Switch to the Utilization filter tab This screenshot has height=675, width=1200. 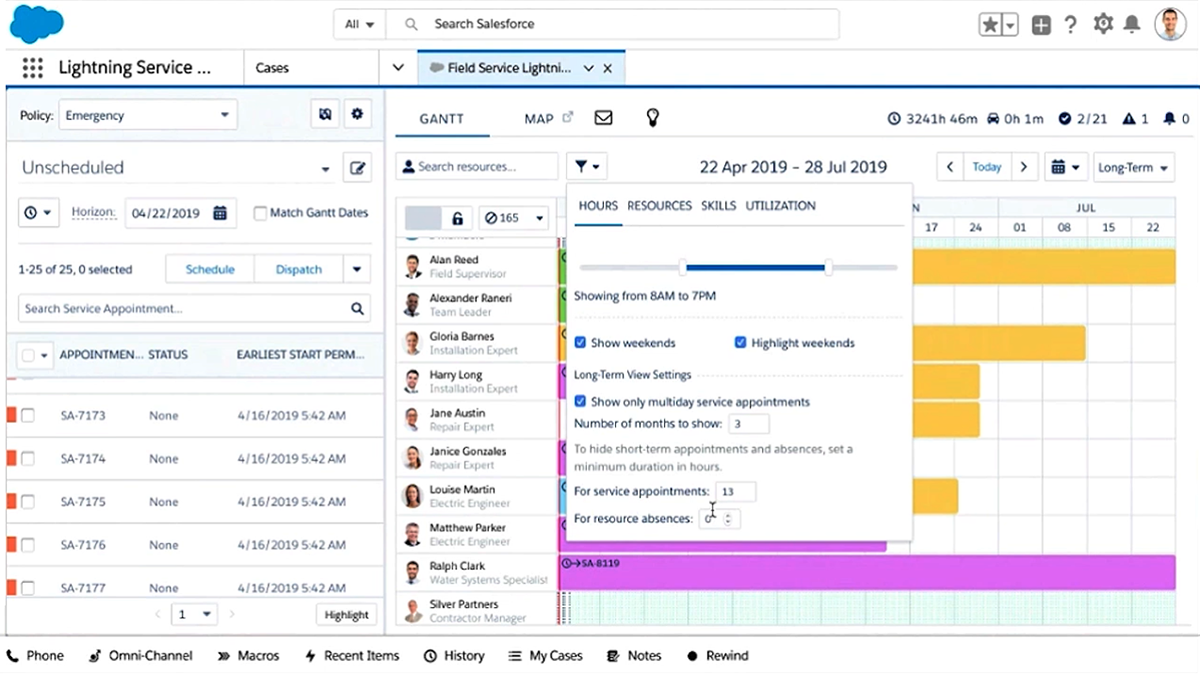[780, 206]
